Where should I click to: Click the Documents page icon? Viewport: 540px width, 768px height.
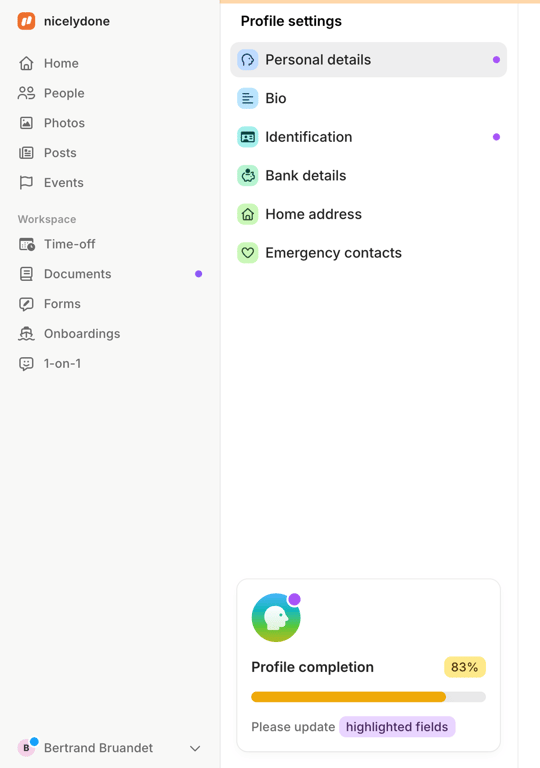pyautogui.click(x=26, y=274)
